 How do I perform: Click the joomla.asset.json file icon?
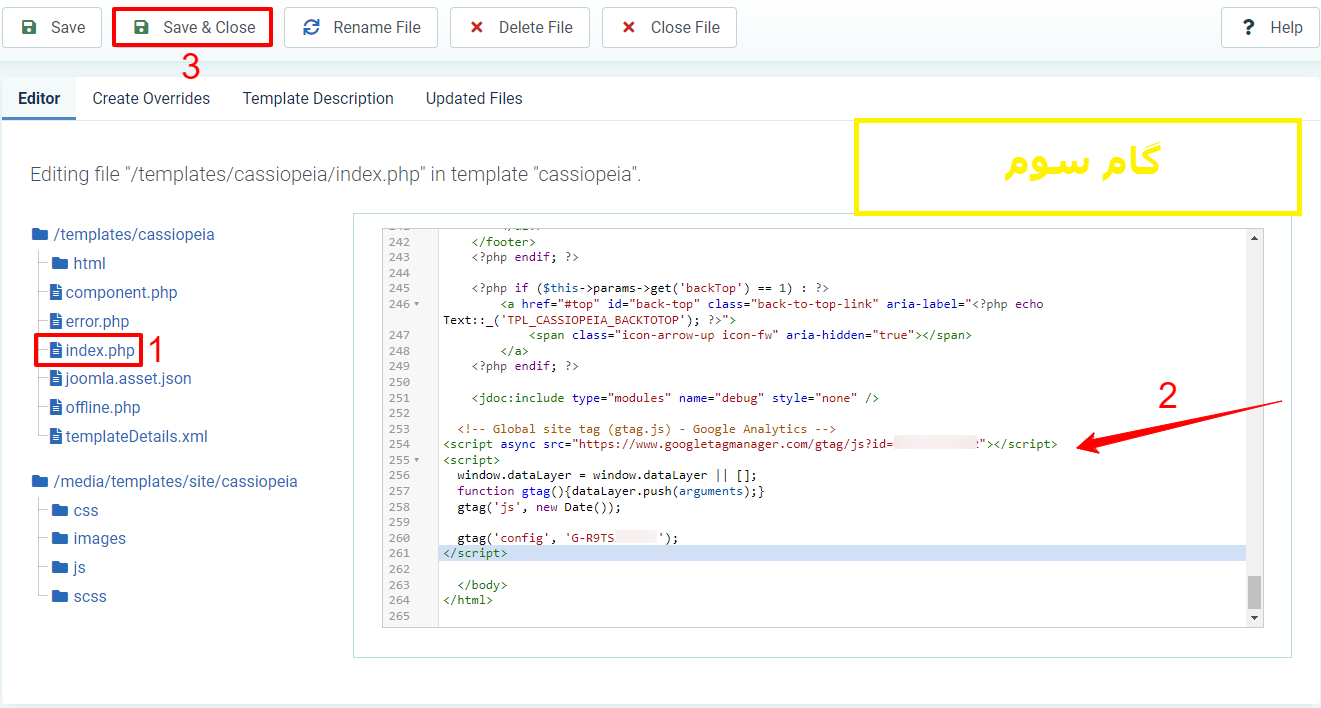[x=56, y=379]
